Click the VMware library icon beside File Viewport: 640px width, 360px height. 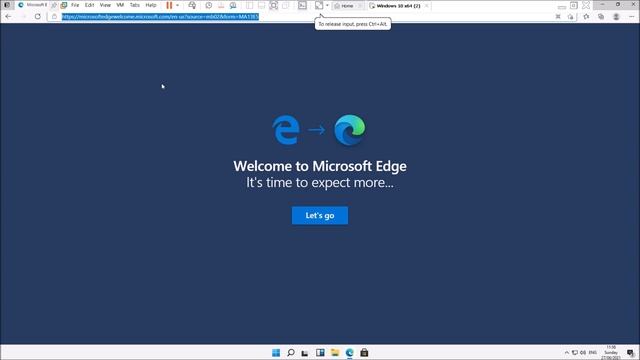coord(64,5)
